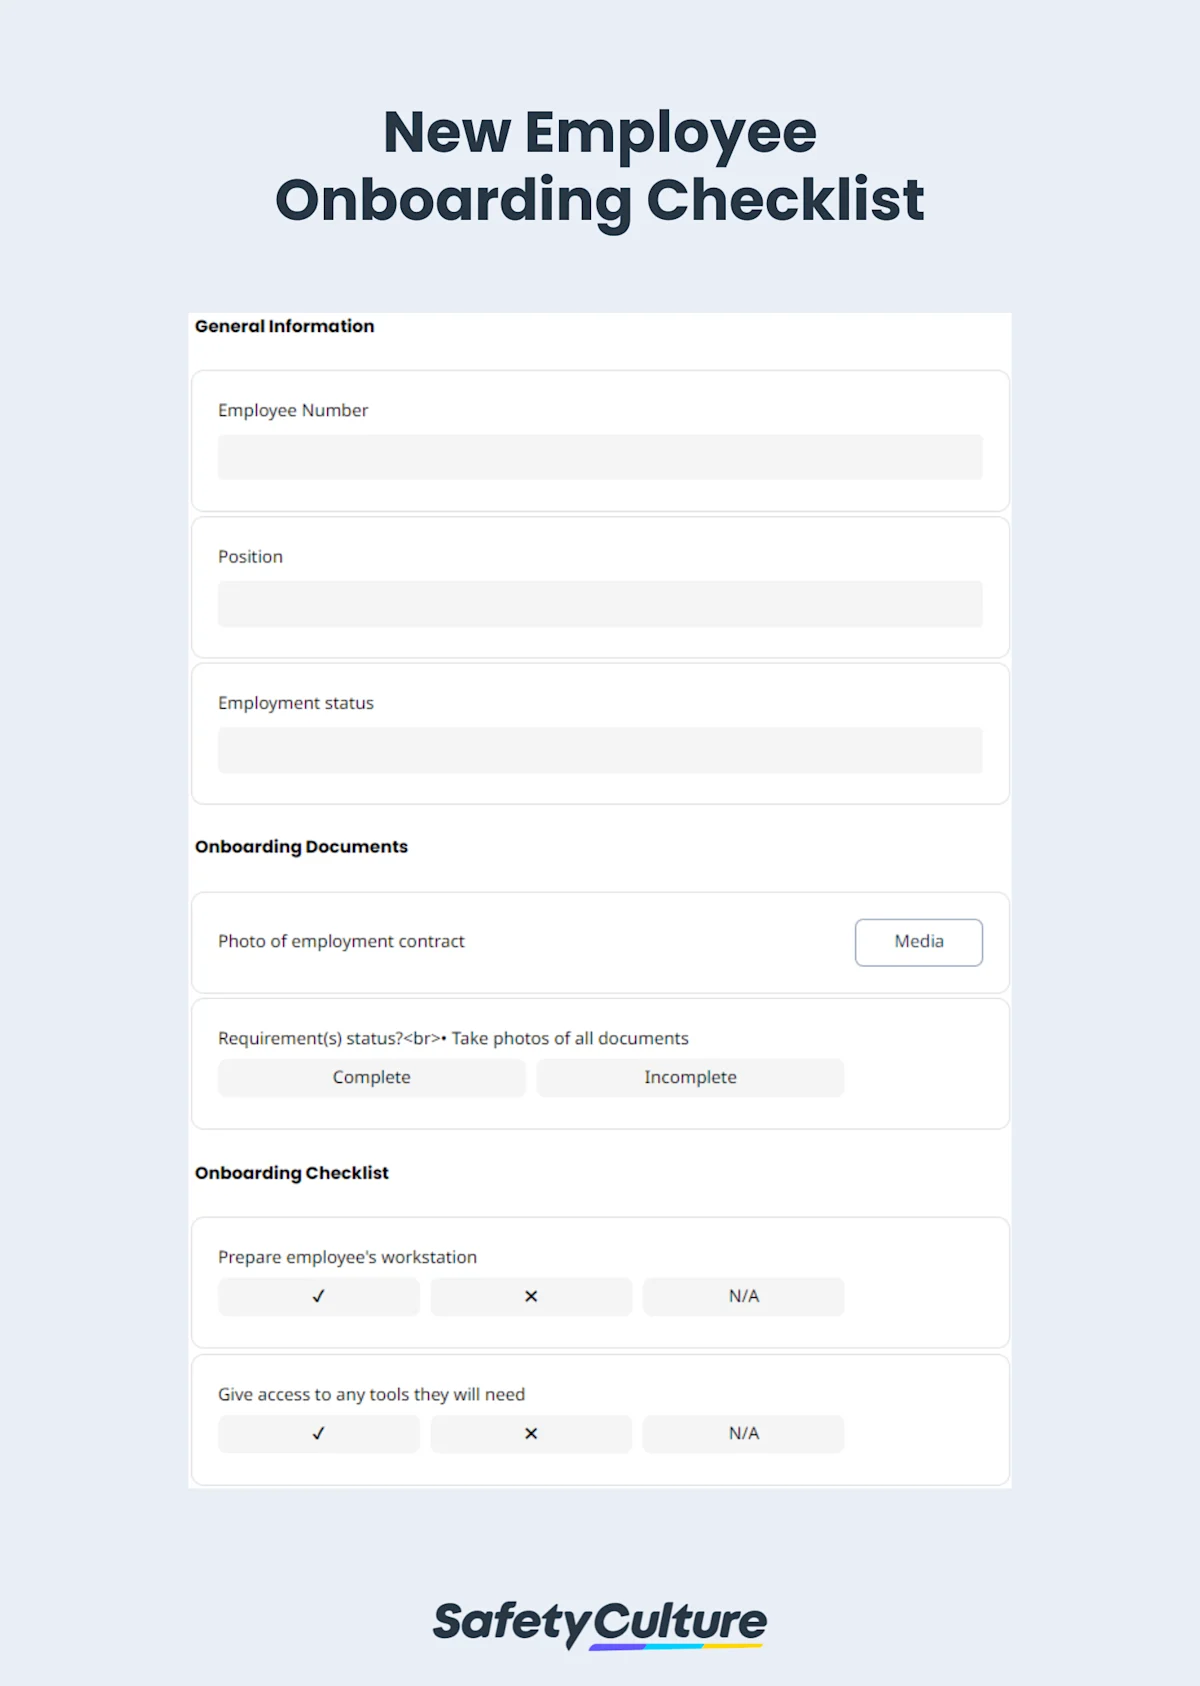The height and width of the screenshot is (1686, 1200).
Task: Click the Onboarding Checklist section header
Action: (291, 1172)
